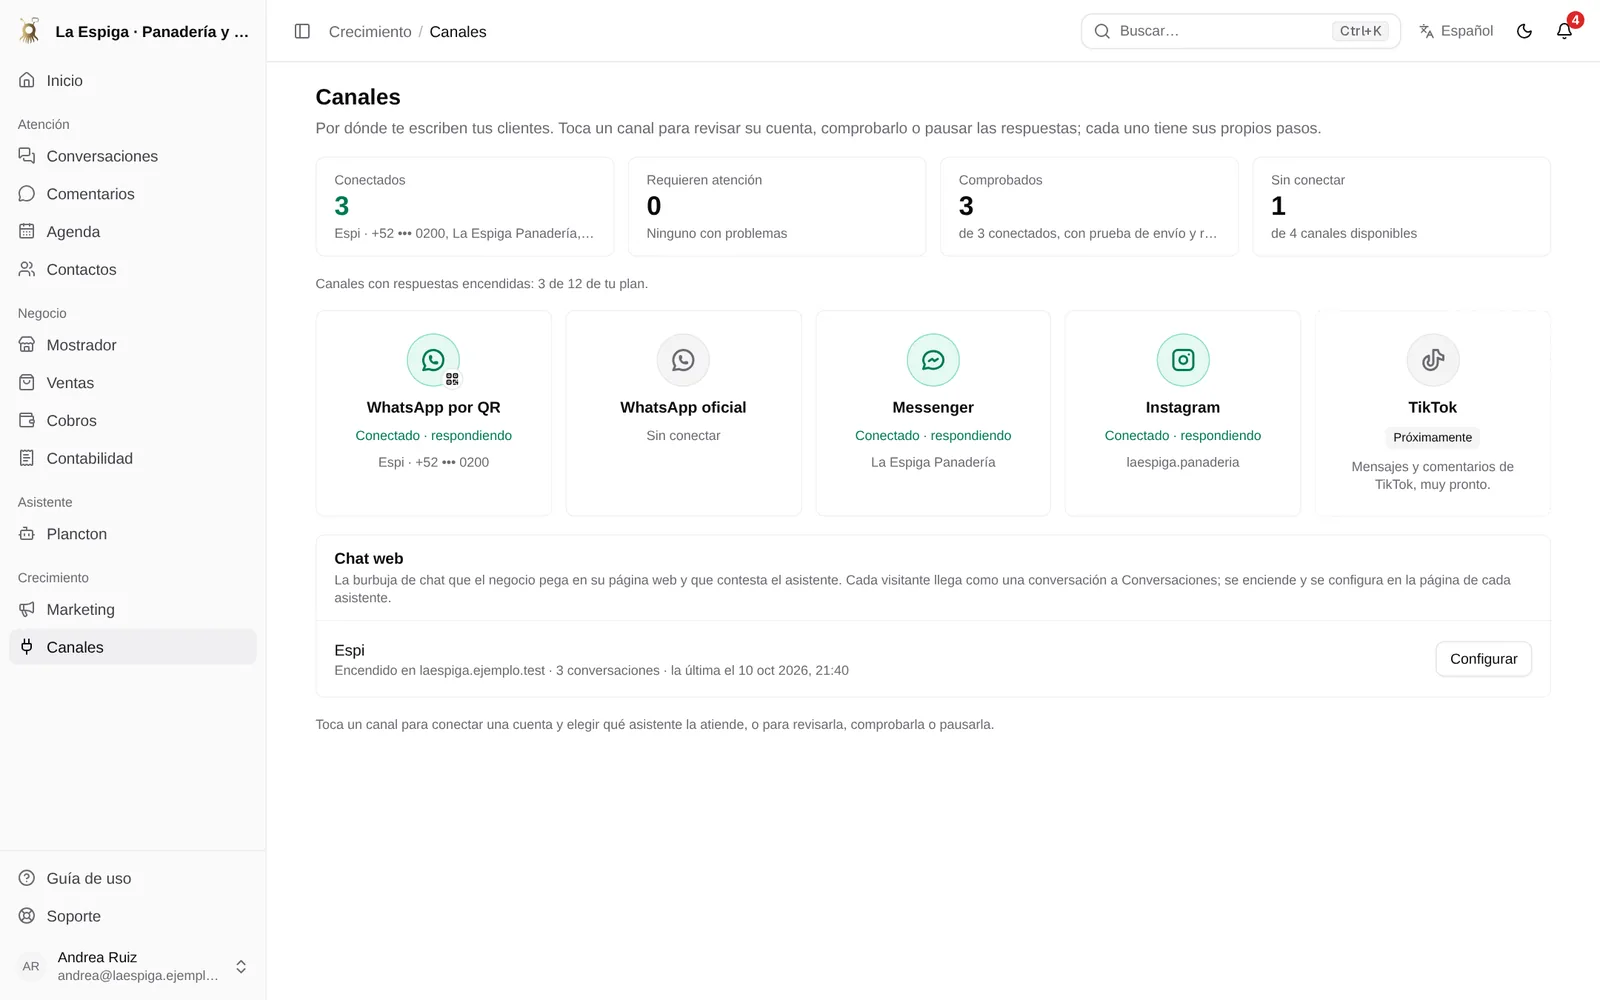Open Comentarios section

133,194
